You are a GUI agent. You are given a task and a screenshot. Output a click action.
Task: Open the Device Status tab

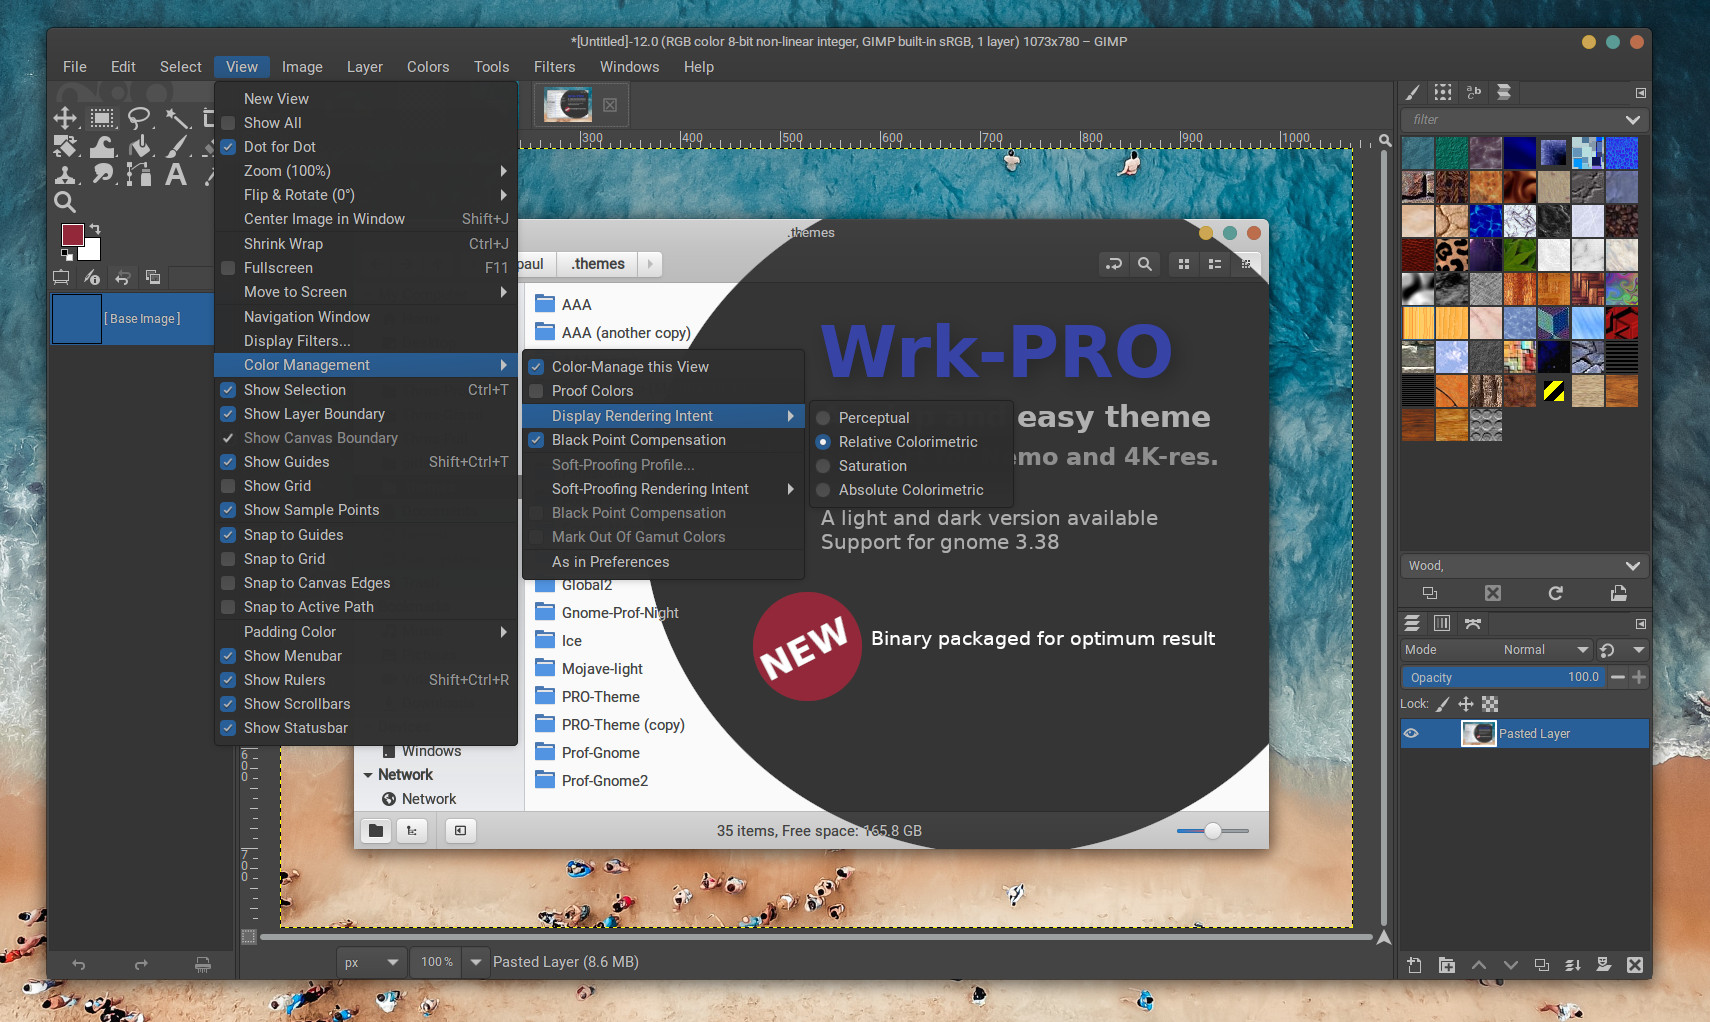pyautogui.click(x=92, y=277)
